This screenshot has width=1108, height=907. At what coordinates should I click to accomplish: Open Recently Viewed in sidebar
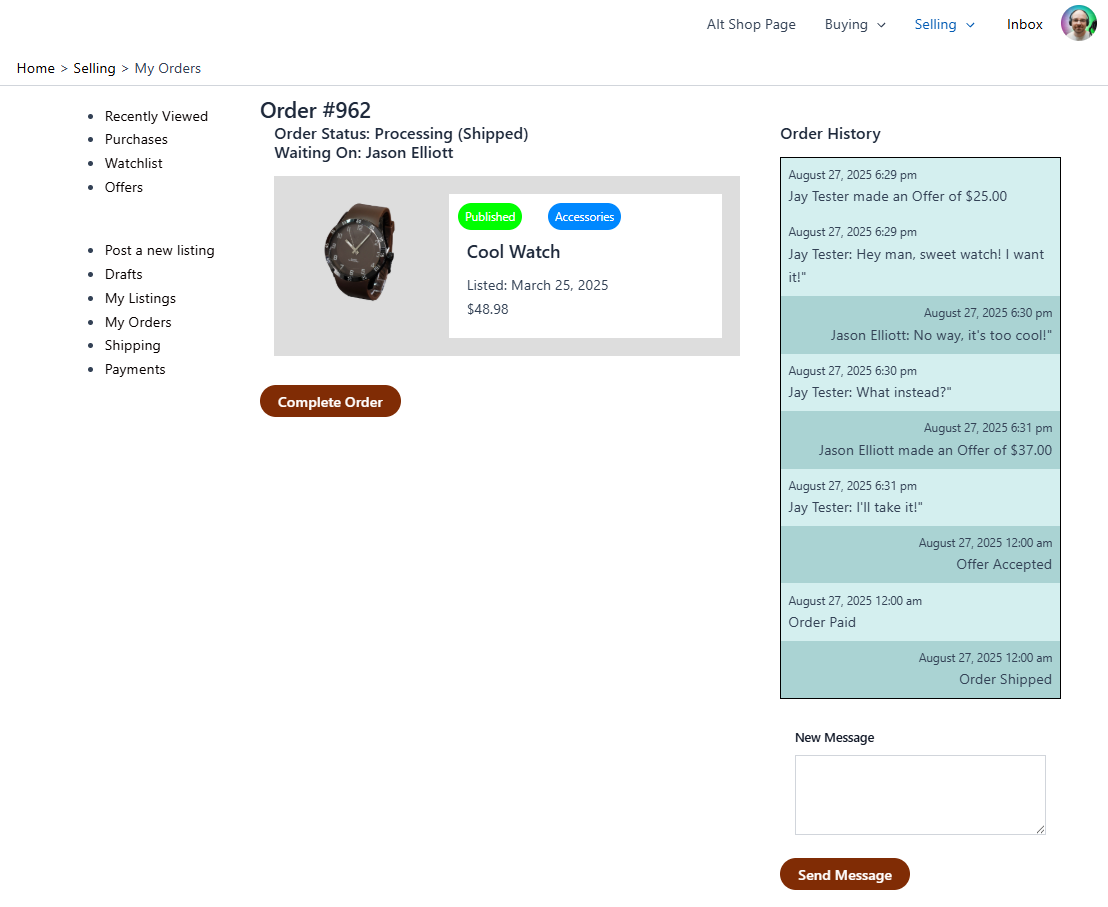[156, 116]
